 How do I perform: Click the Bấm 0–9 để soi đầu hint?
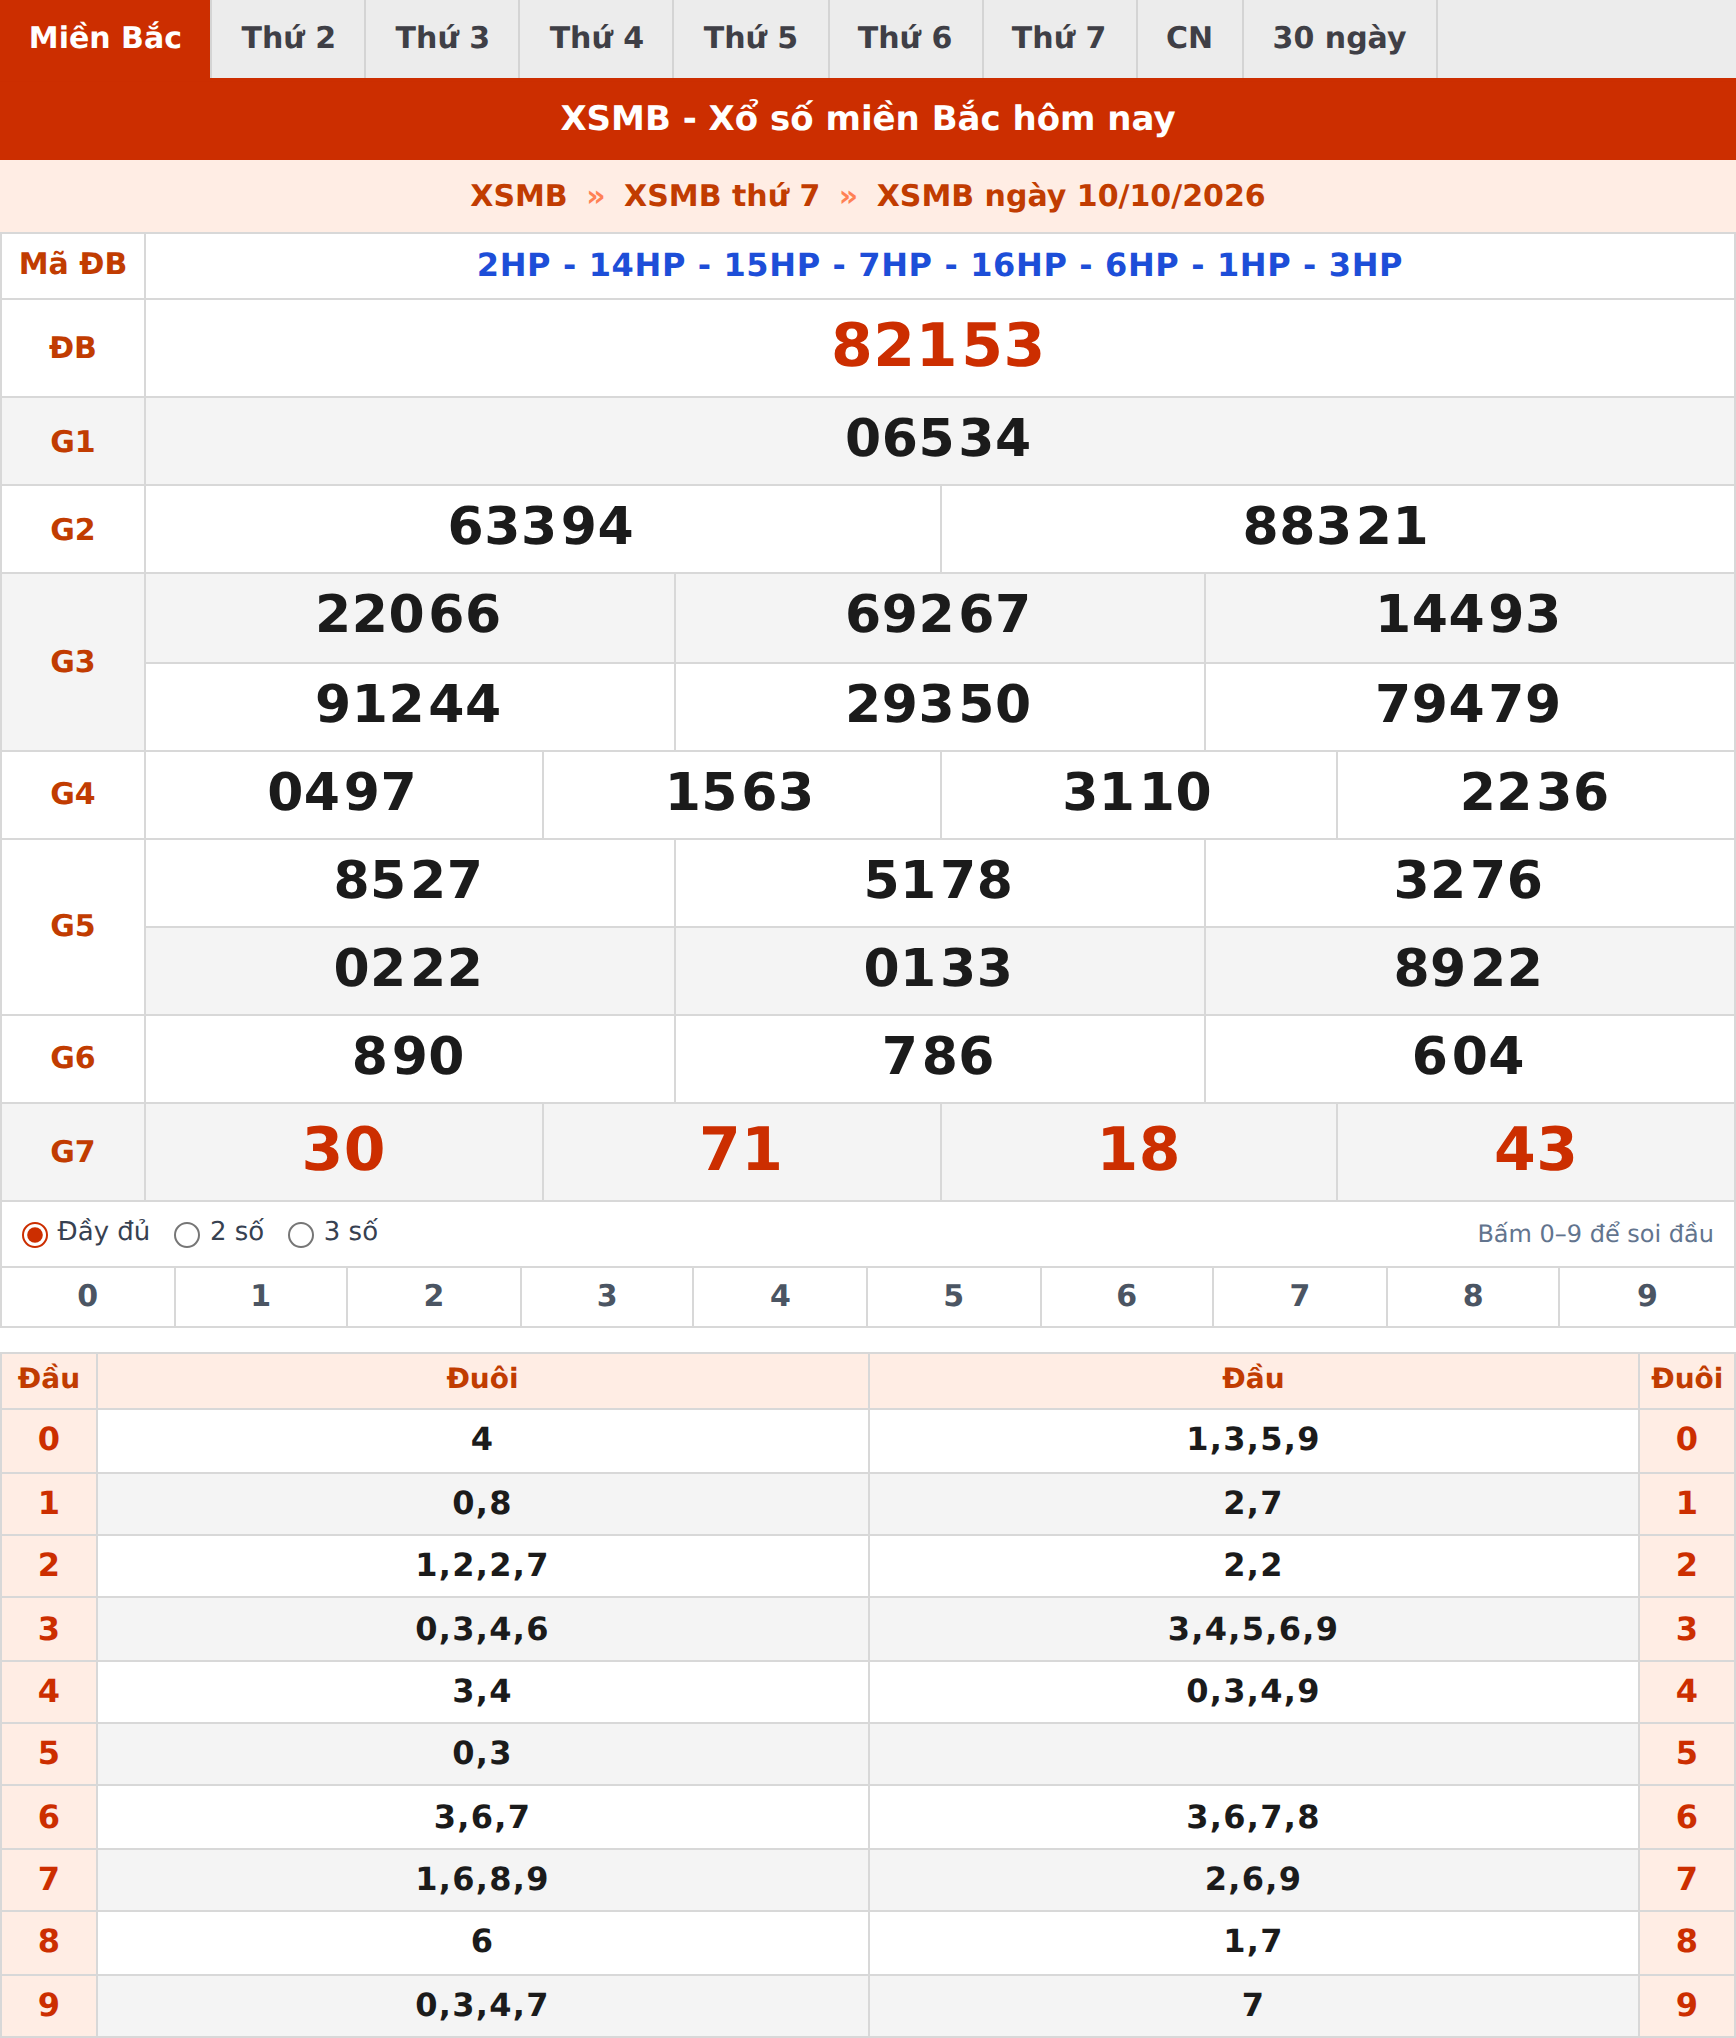(x=1595, y=1235)
